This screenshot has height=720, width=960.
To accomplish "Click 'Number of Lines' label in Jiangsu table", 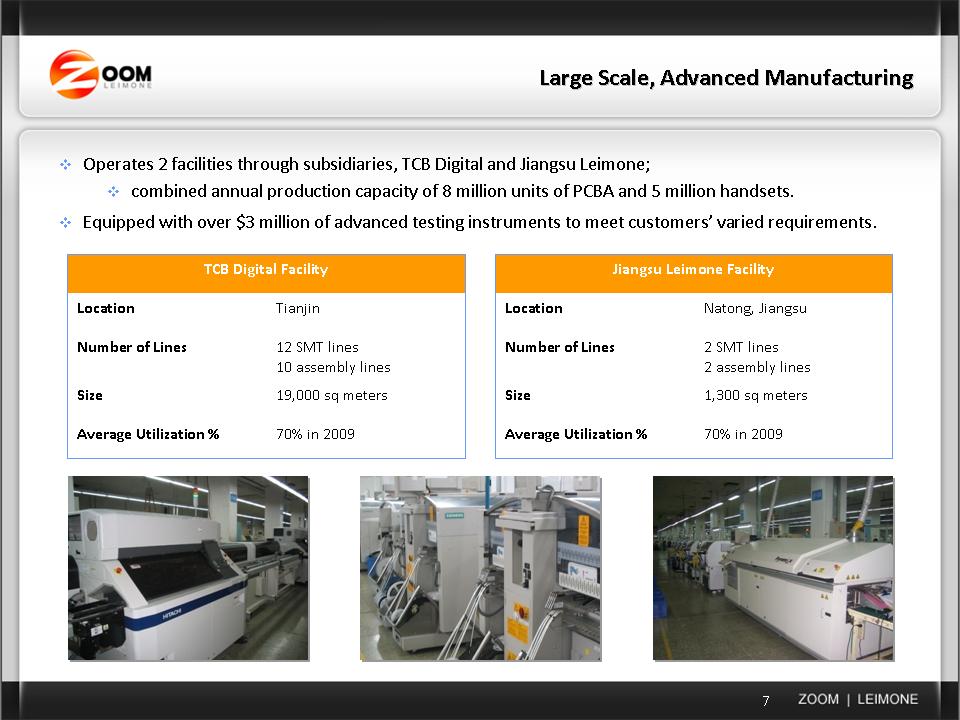I will tap(560, 347).
